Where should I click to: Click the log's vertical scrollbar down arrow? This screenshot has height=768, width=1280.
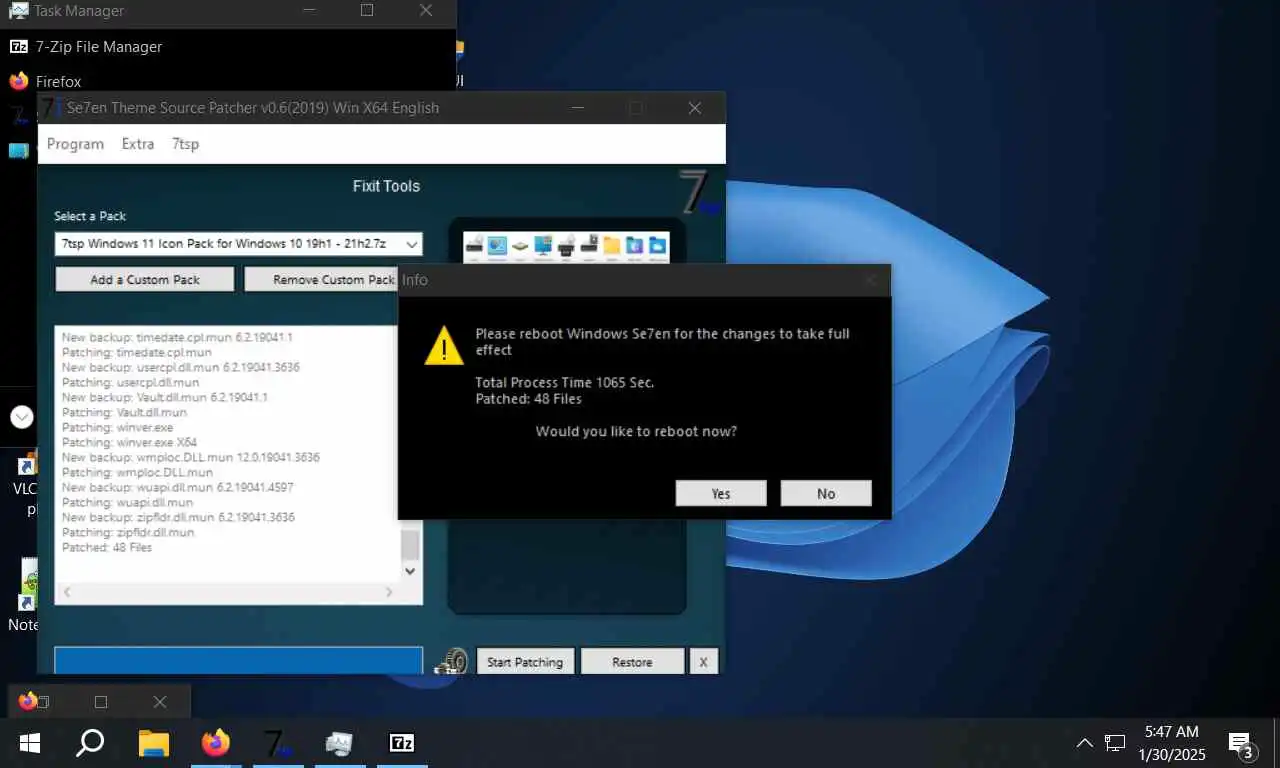(x=410, y=571)
